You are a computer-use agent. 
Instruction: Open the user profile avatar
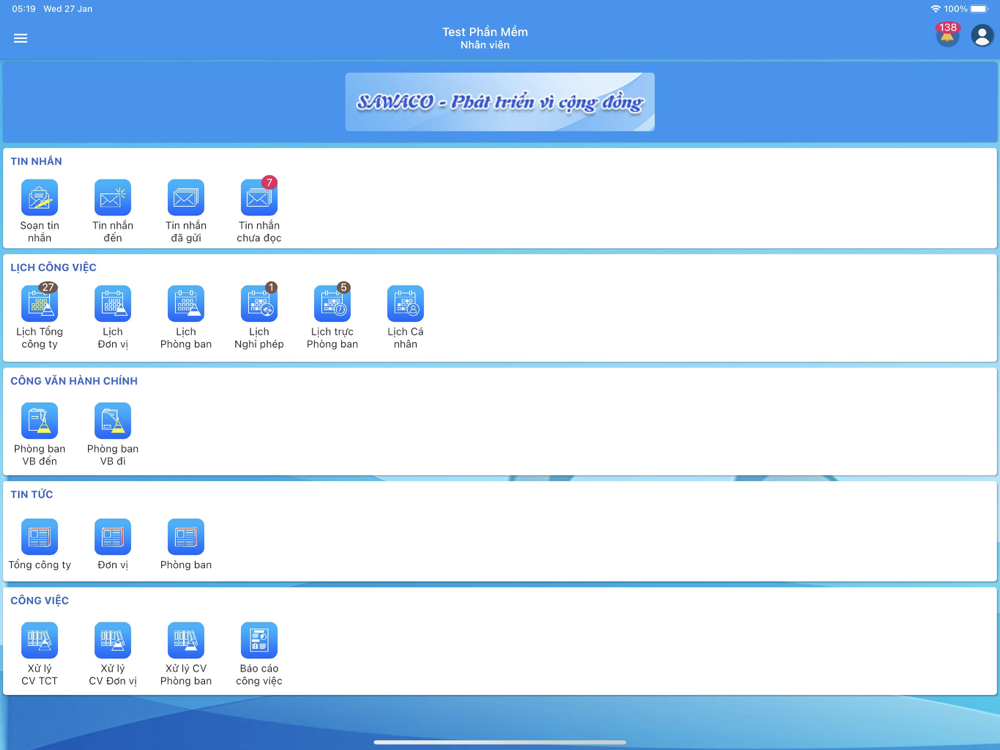click(982, 36)
